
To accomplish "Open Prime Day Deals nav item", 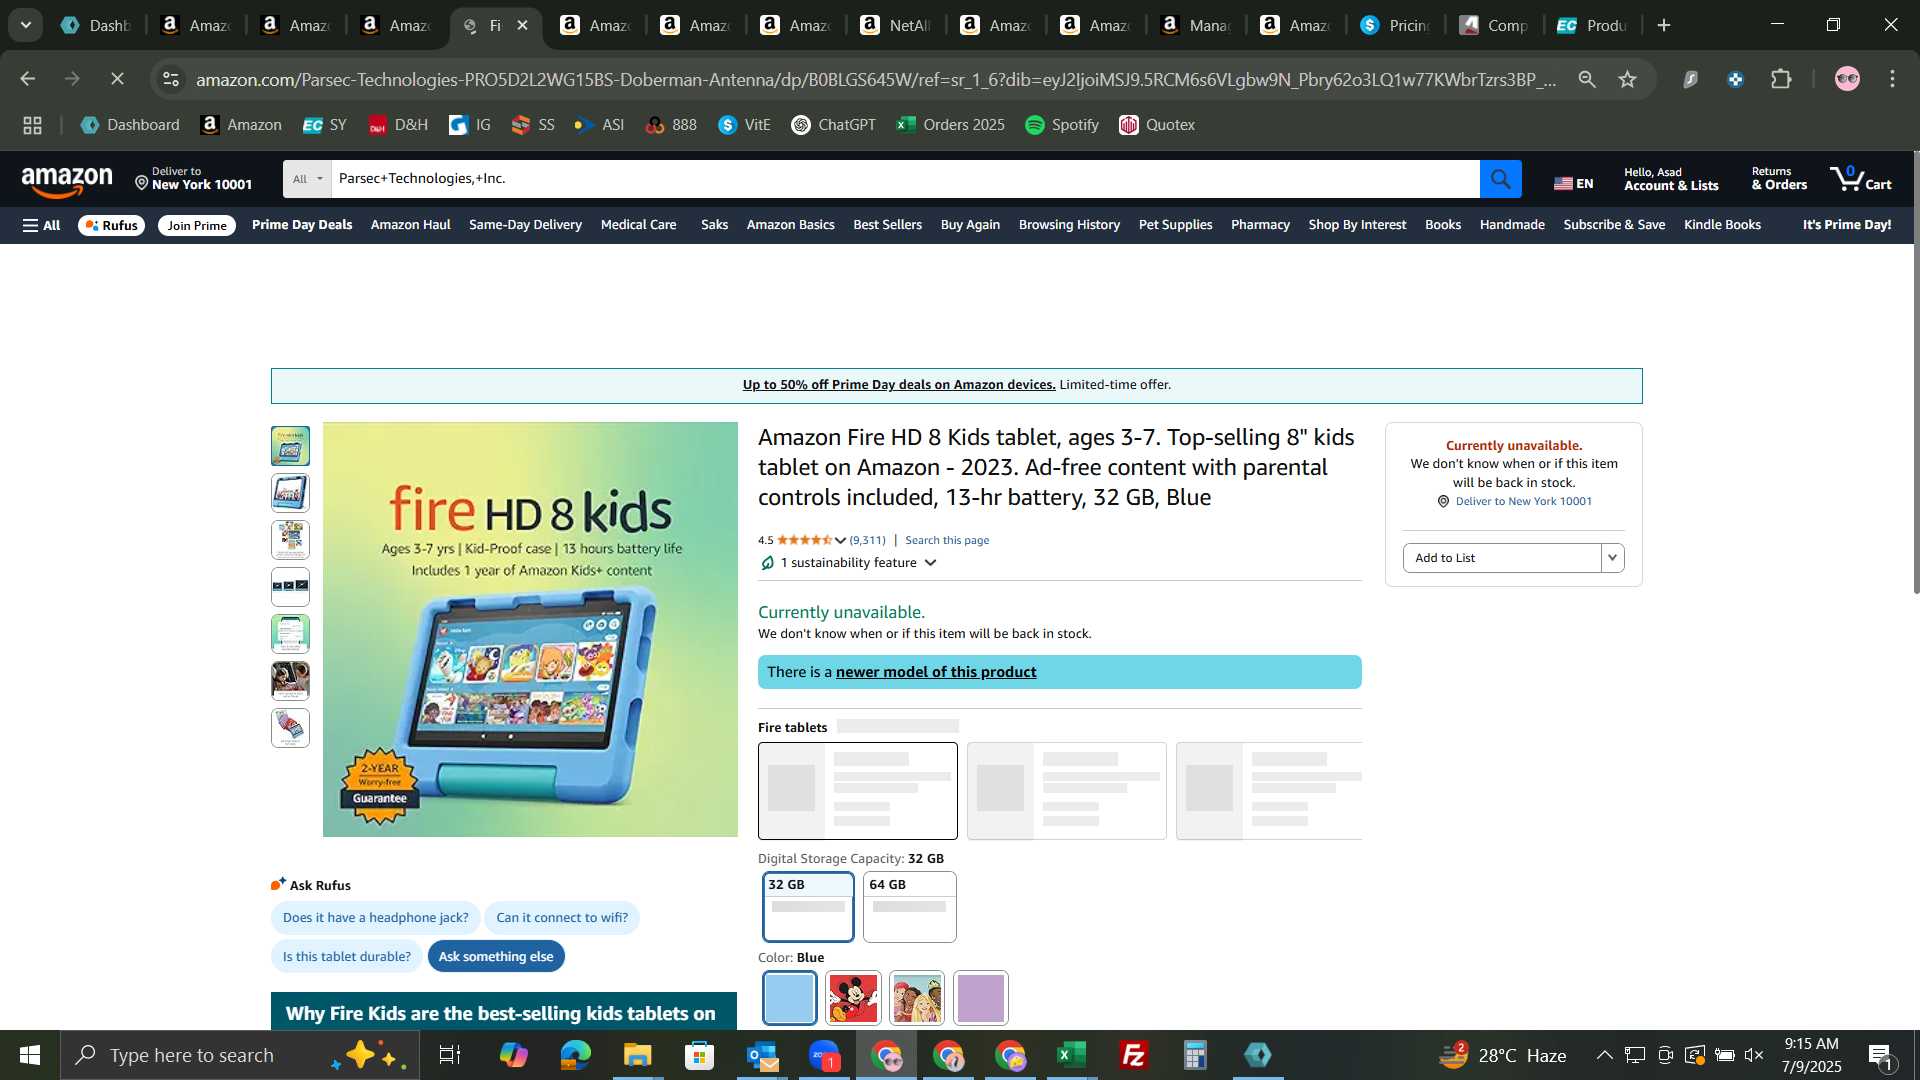I will (x=302, y=225).
